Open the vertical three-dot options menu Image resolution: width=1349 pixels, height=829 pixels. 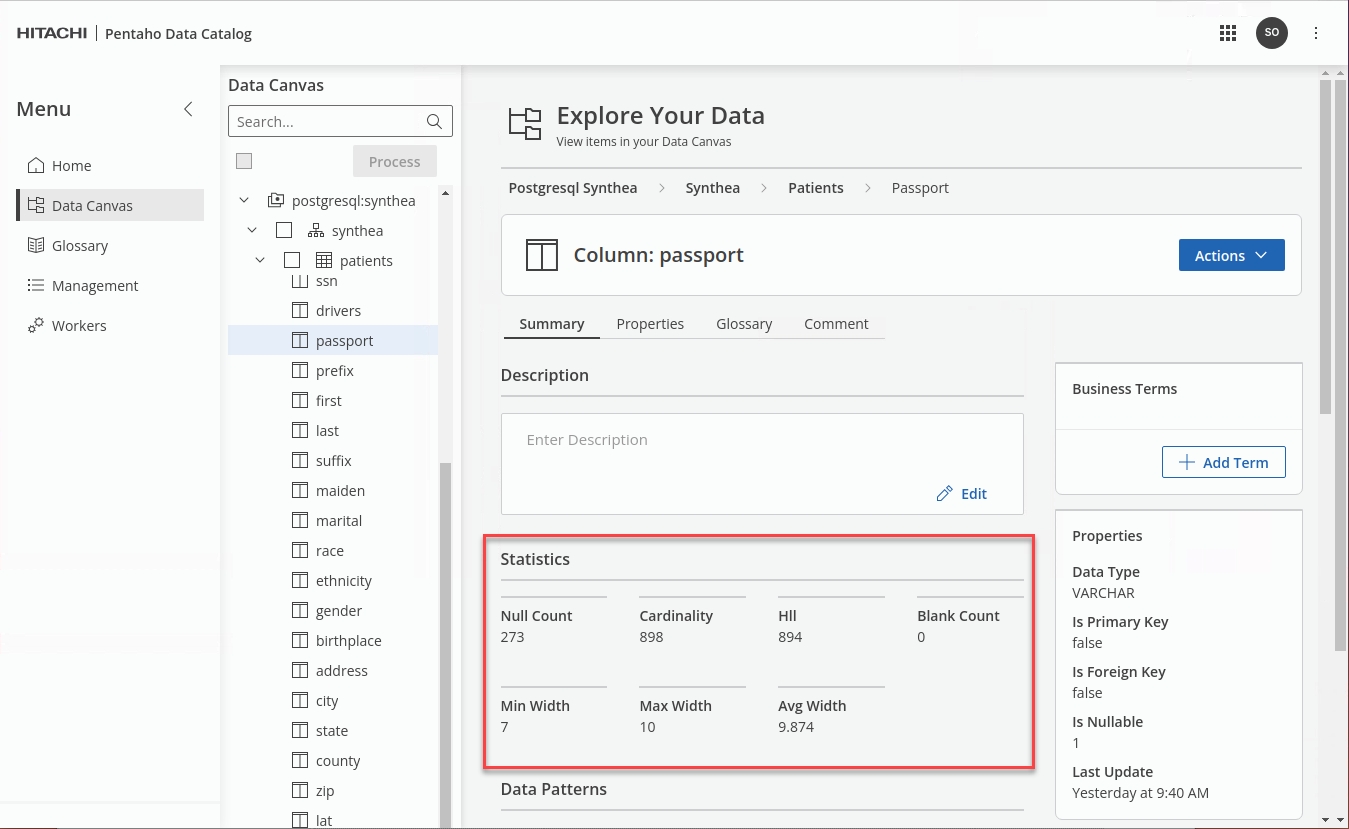(1316, 33)
